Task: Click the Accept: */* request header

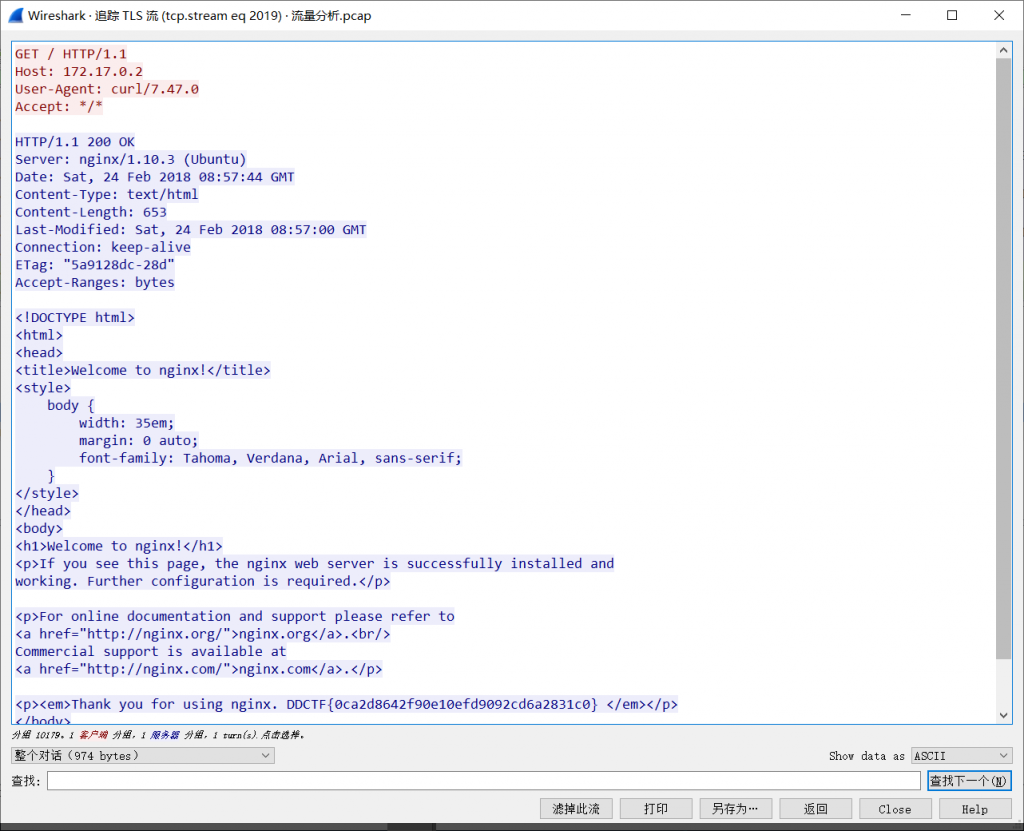Action: (59, 106)
